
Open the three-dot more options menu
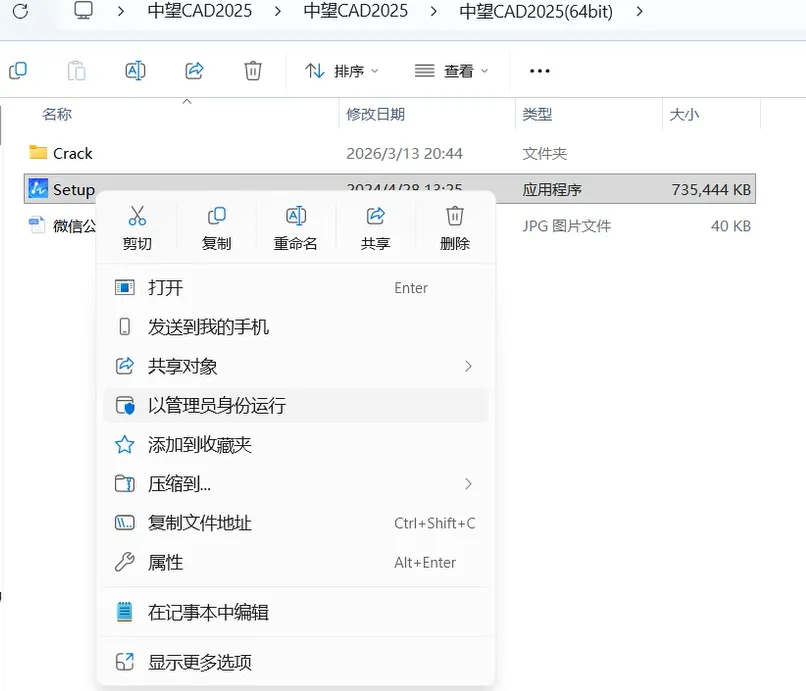click(540, 70)
